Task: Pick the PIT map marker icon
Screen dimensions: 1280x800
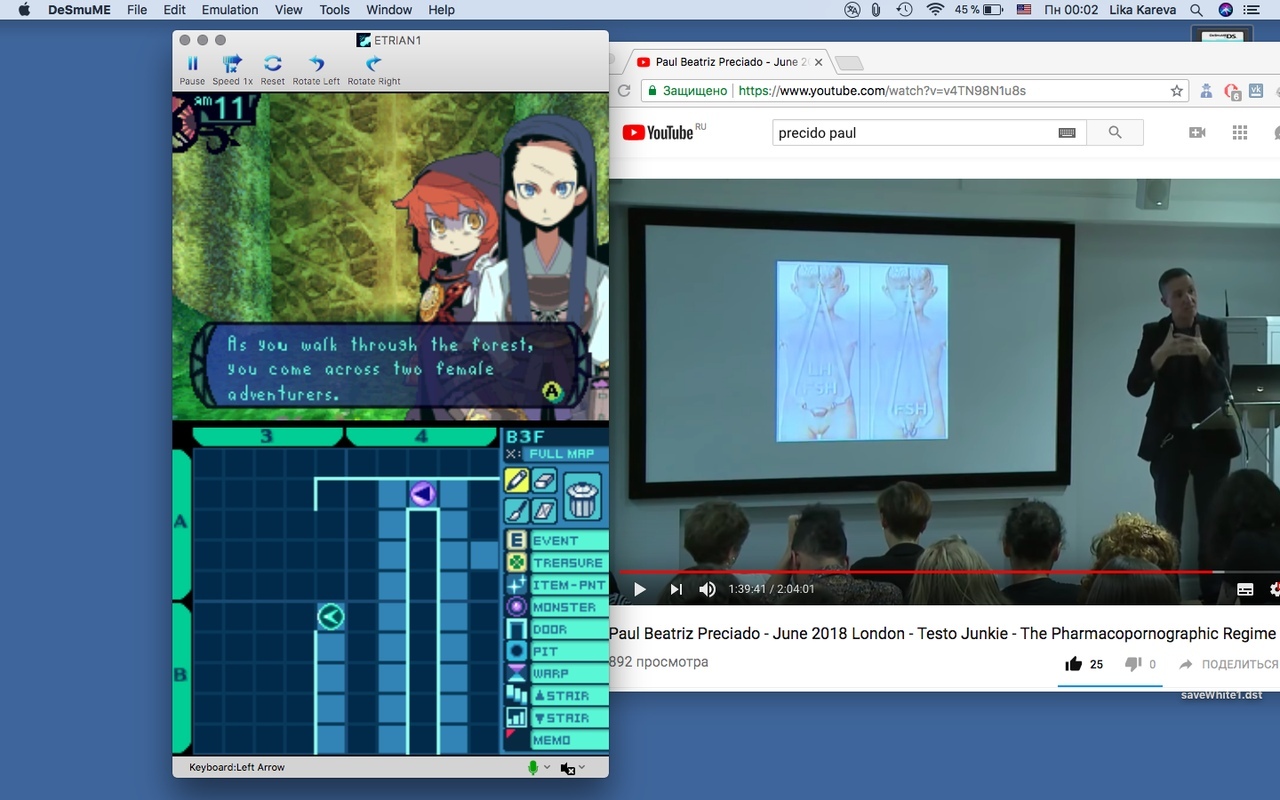Action: pyautogui.click(x=516, y=651)
